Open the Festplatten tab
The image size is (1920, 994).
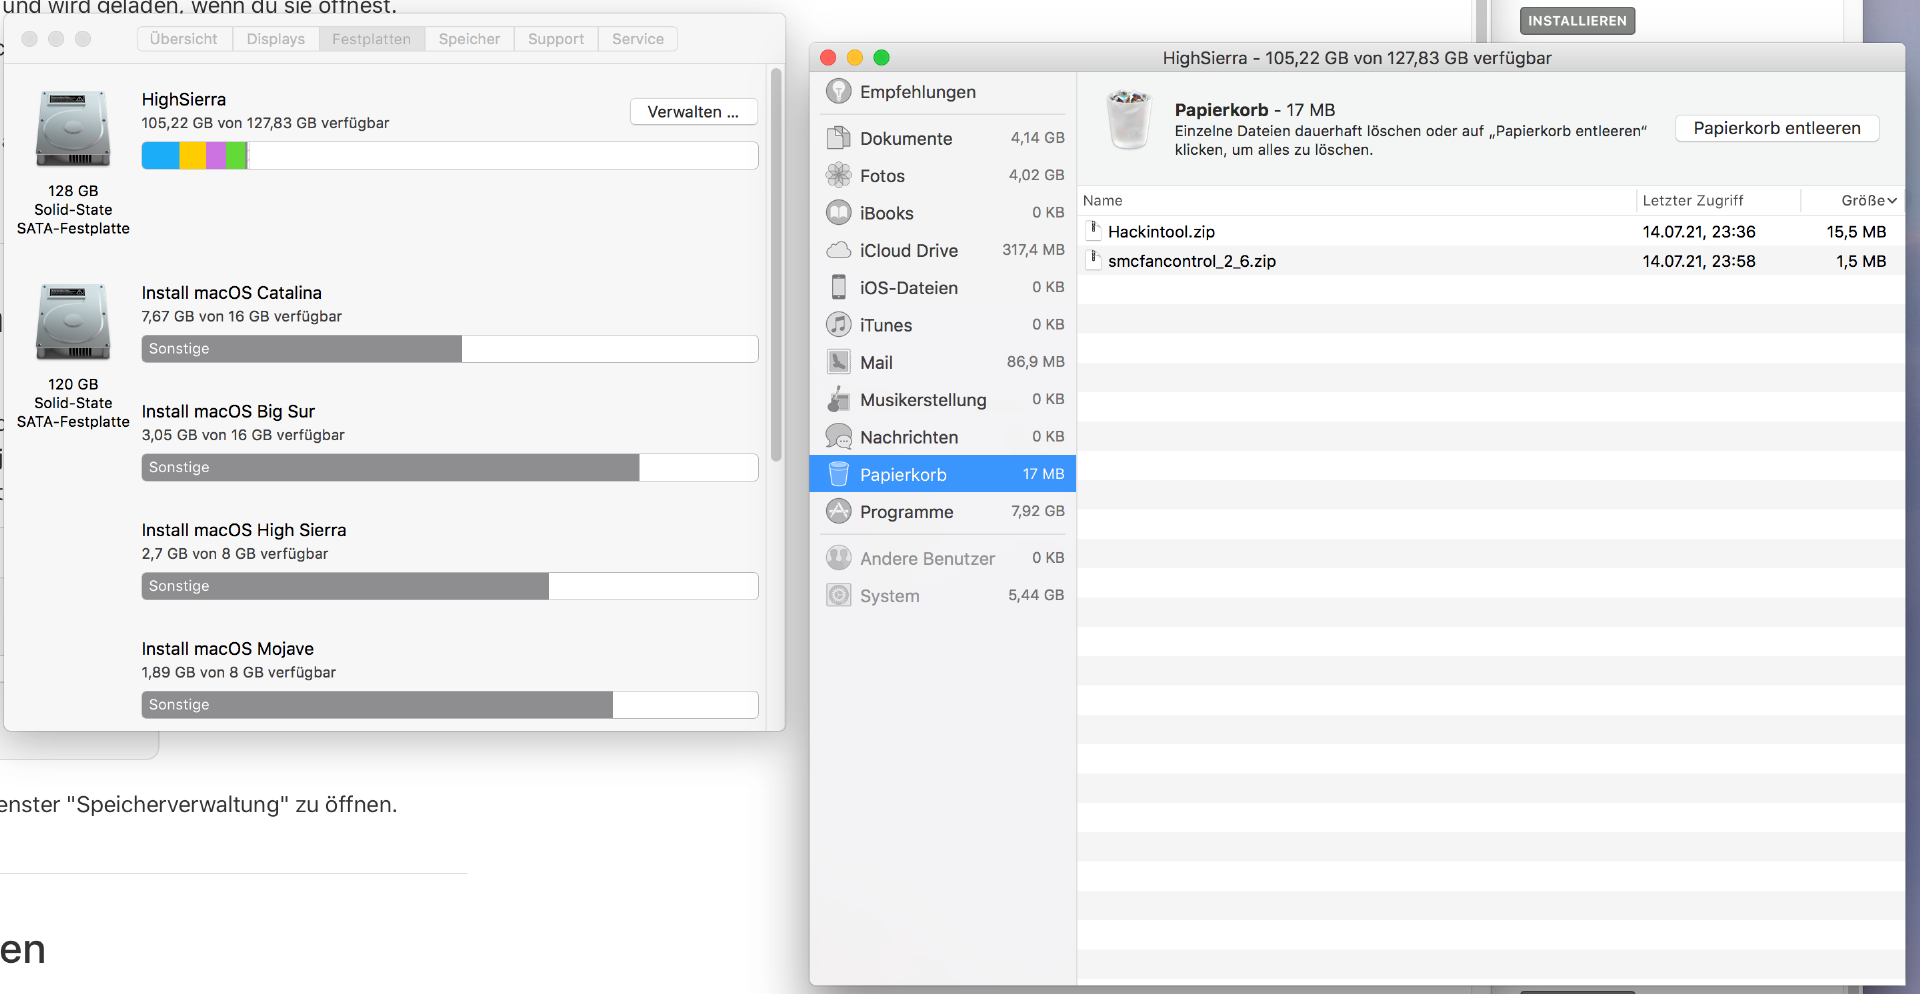pos(371,39)
